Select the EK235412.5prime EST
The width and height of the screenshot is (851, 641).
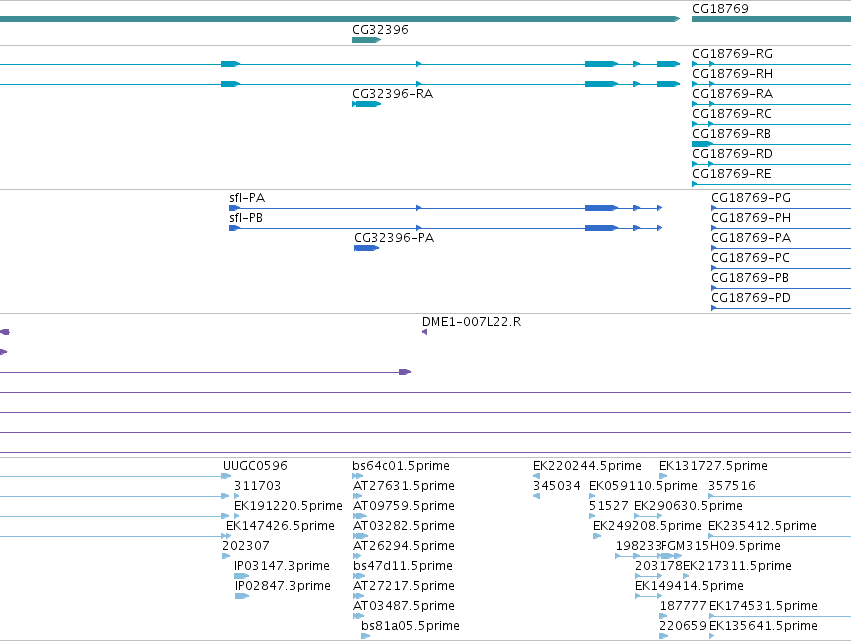pyautogui.click(x=762, y=526)
